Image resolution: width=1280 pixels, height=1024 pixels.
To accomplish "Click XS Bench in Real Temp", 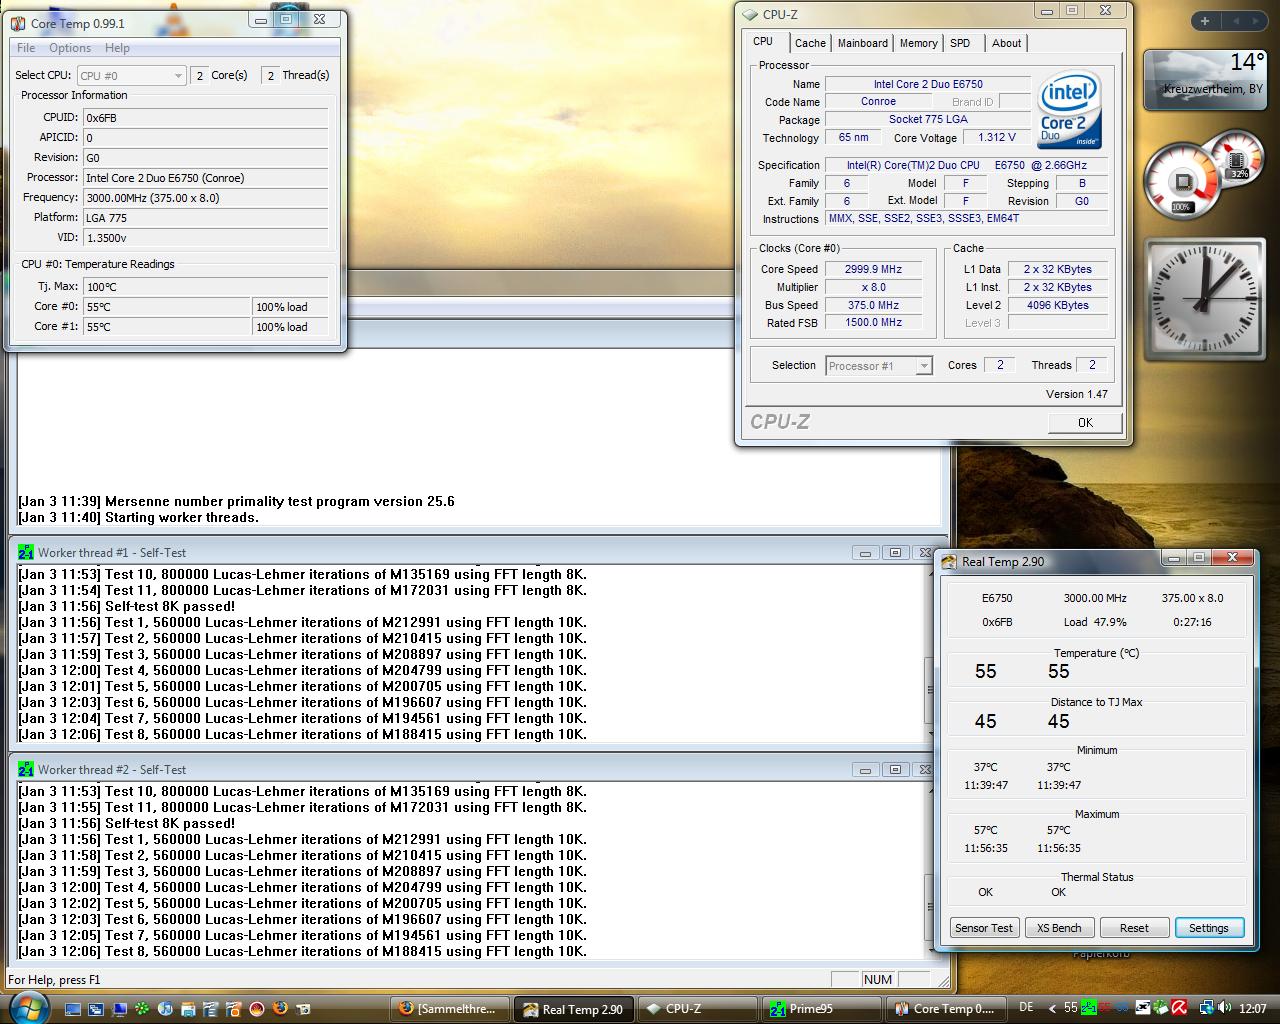I will click(x=1059, y=928).
